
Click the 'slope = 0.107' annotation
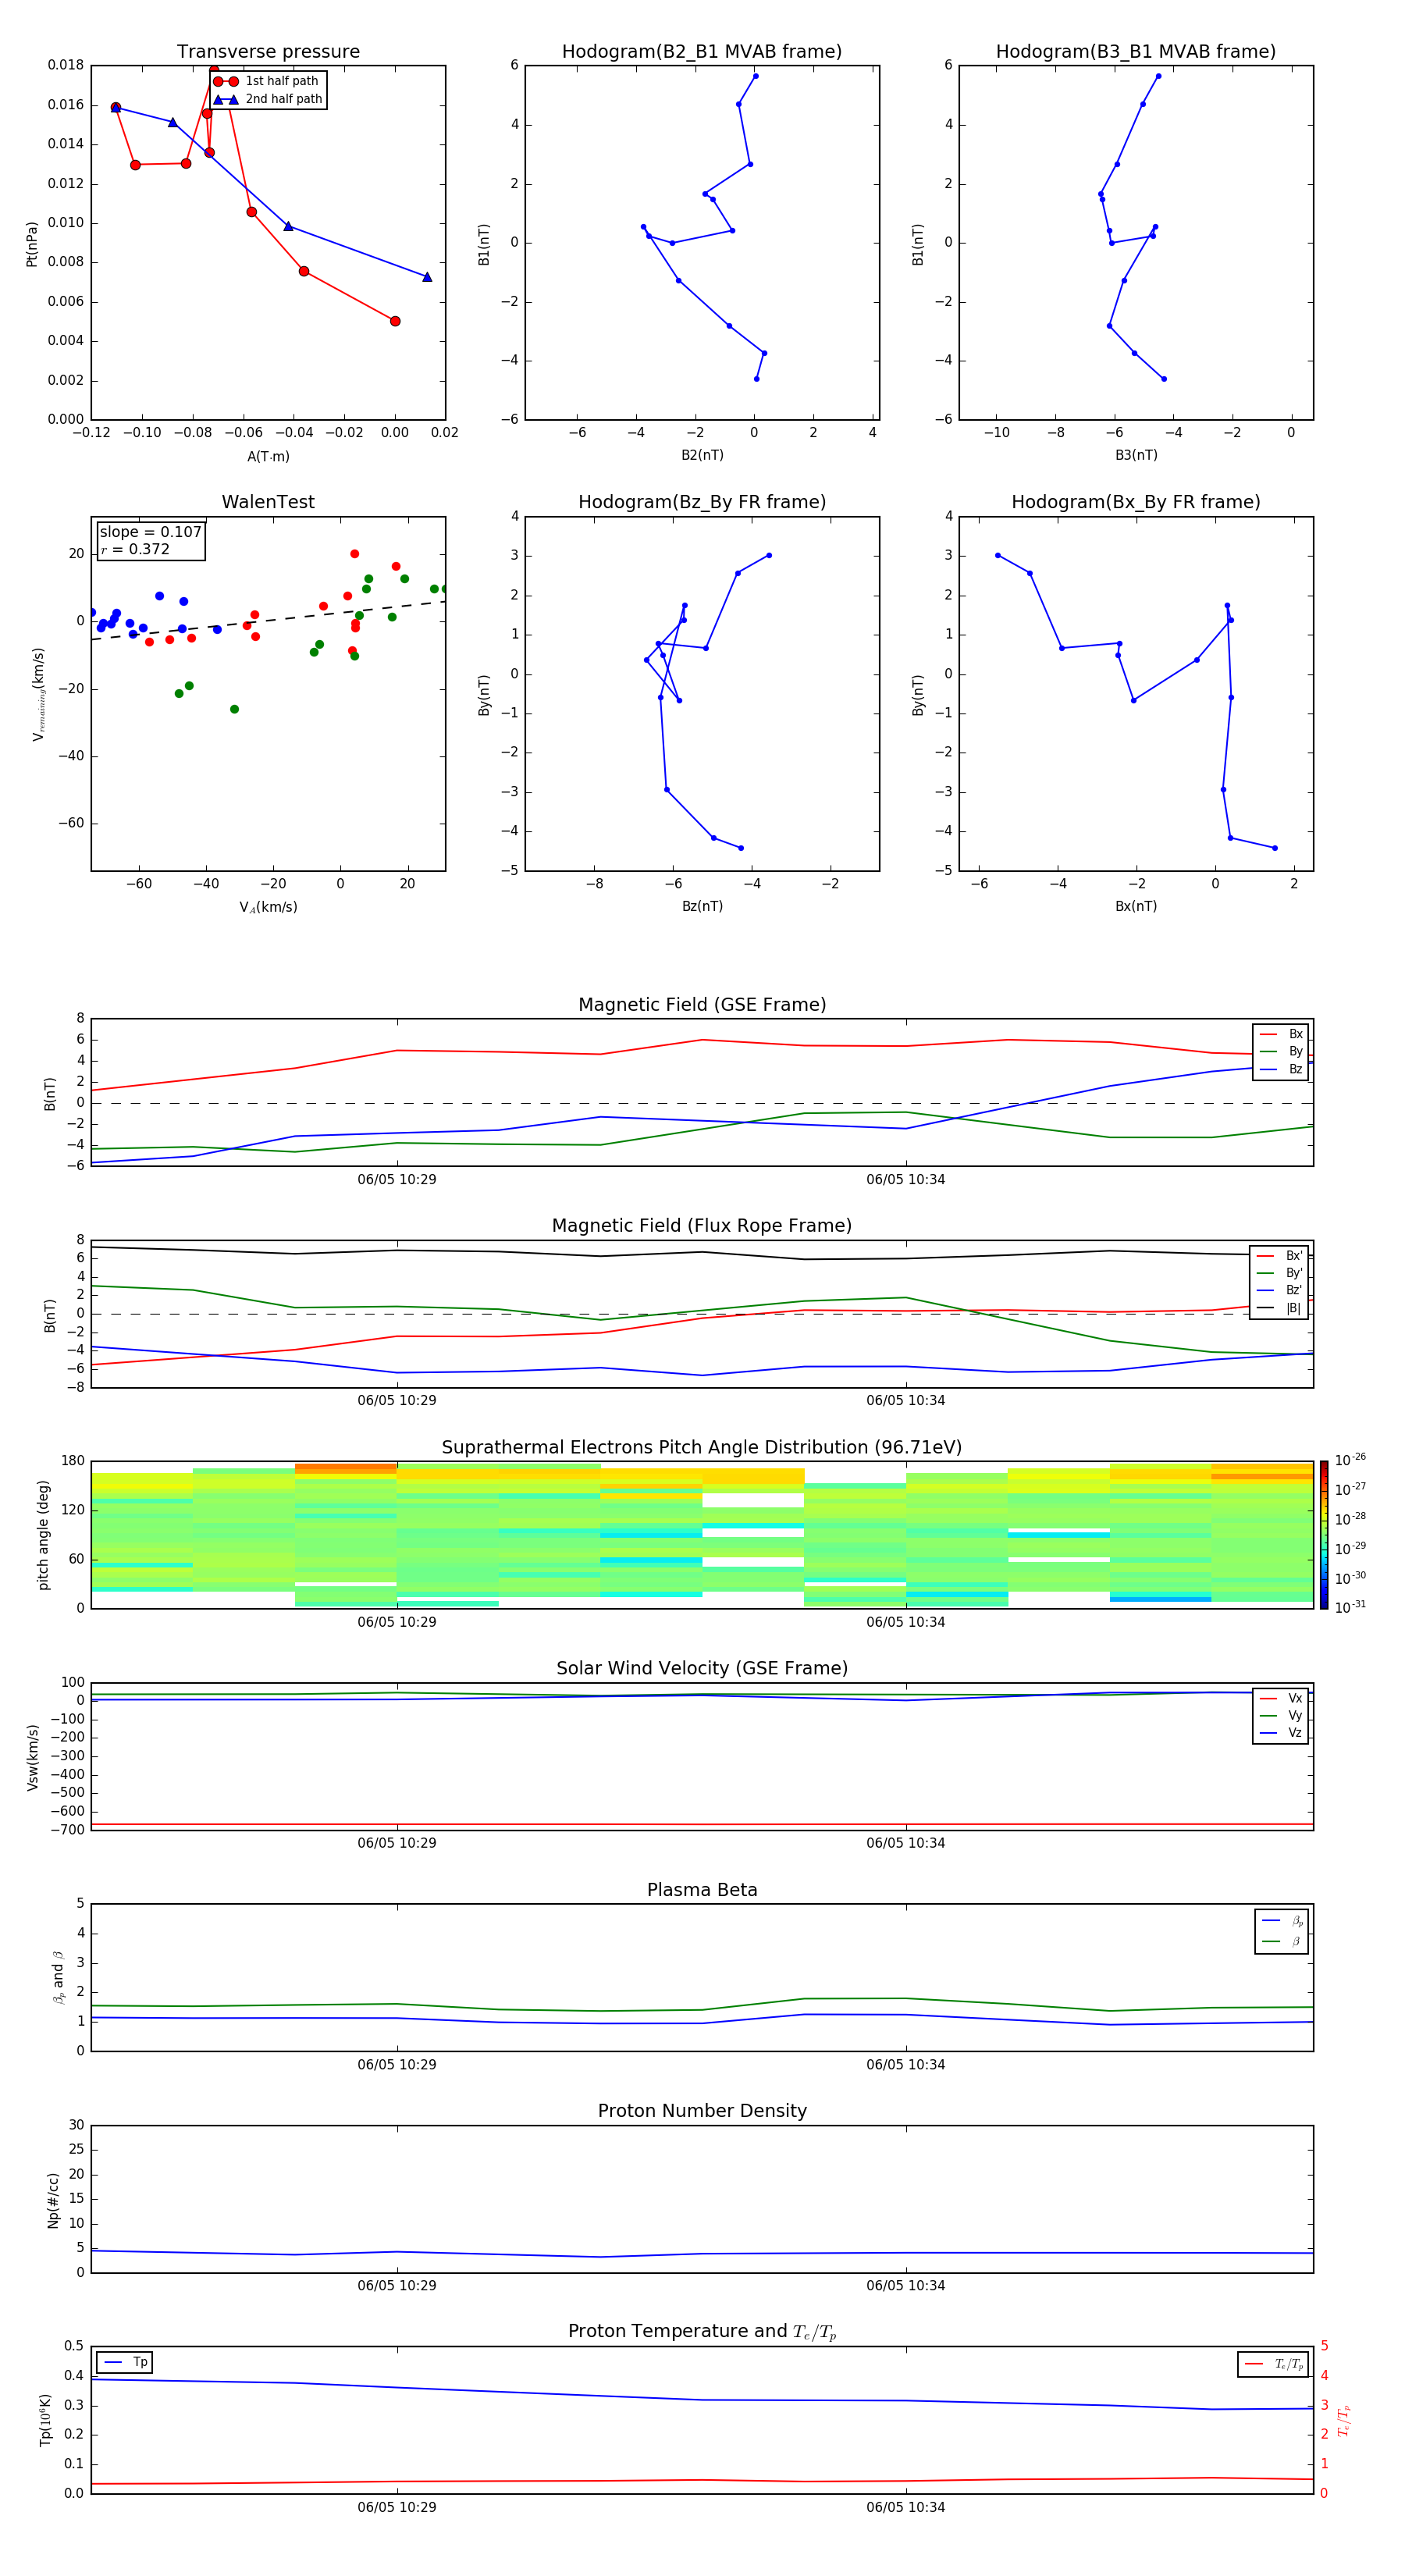point(151,532)
